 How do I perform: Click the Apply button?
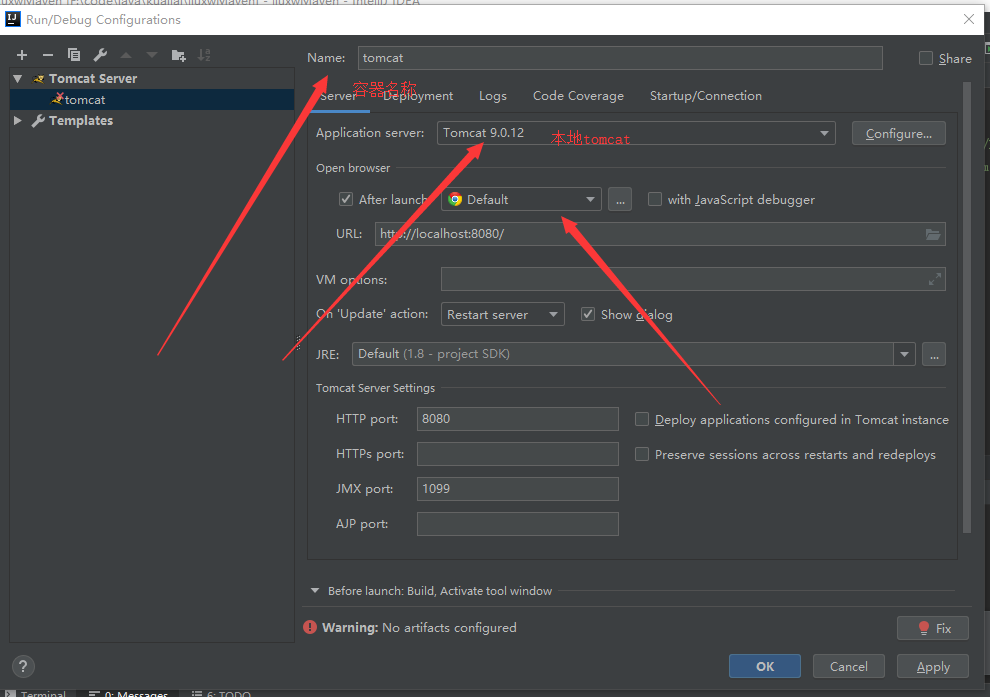[933, 667]
